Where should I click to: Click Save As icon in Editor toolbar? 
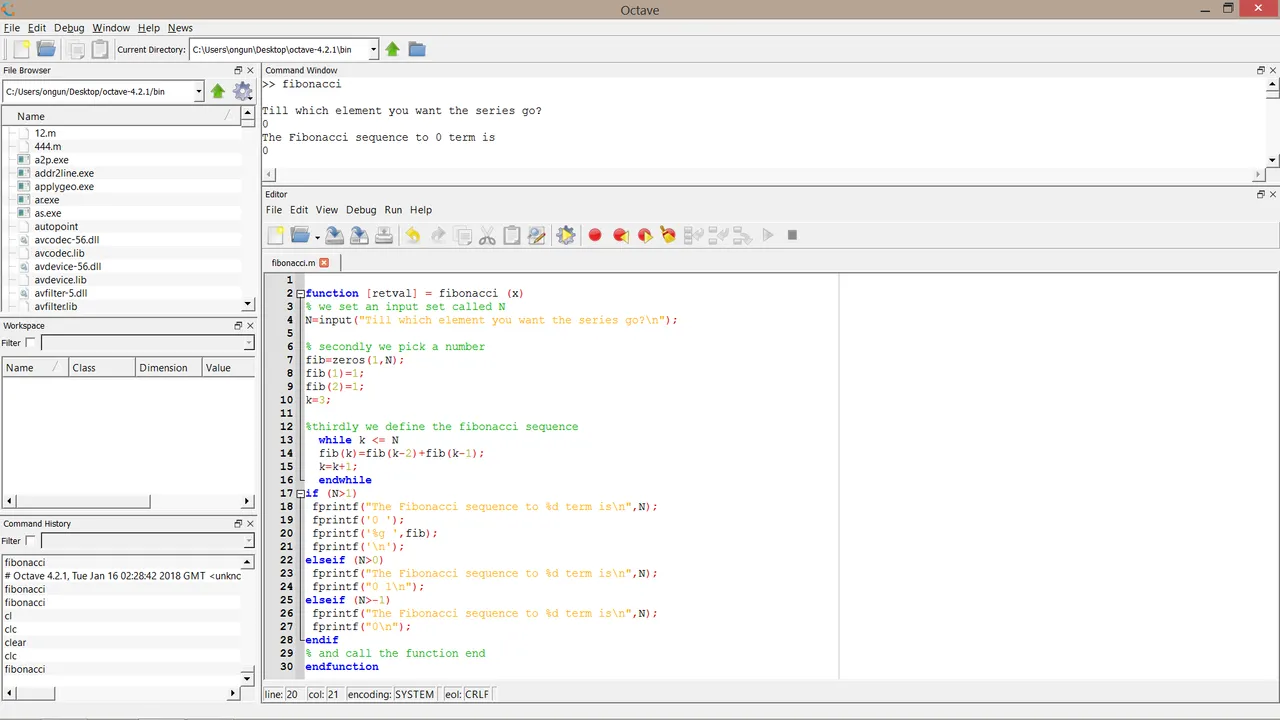359,235
